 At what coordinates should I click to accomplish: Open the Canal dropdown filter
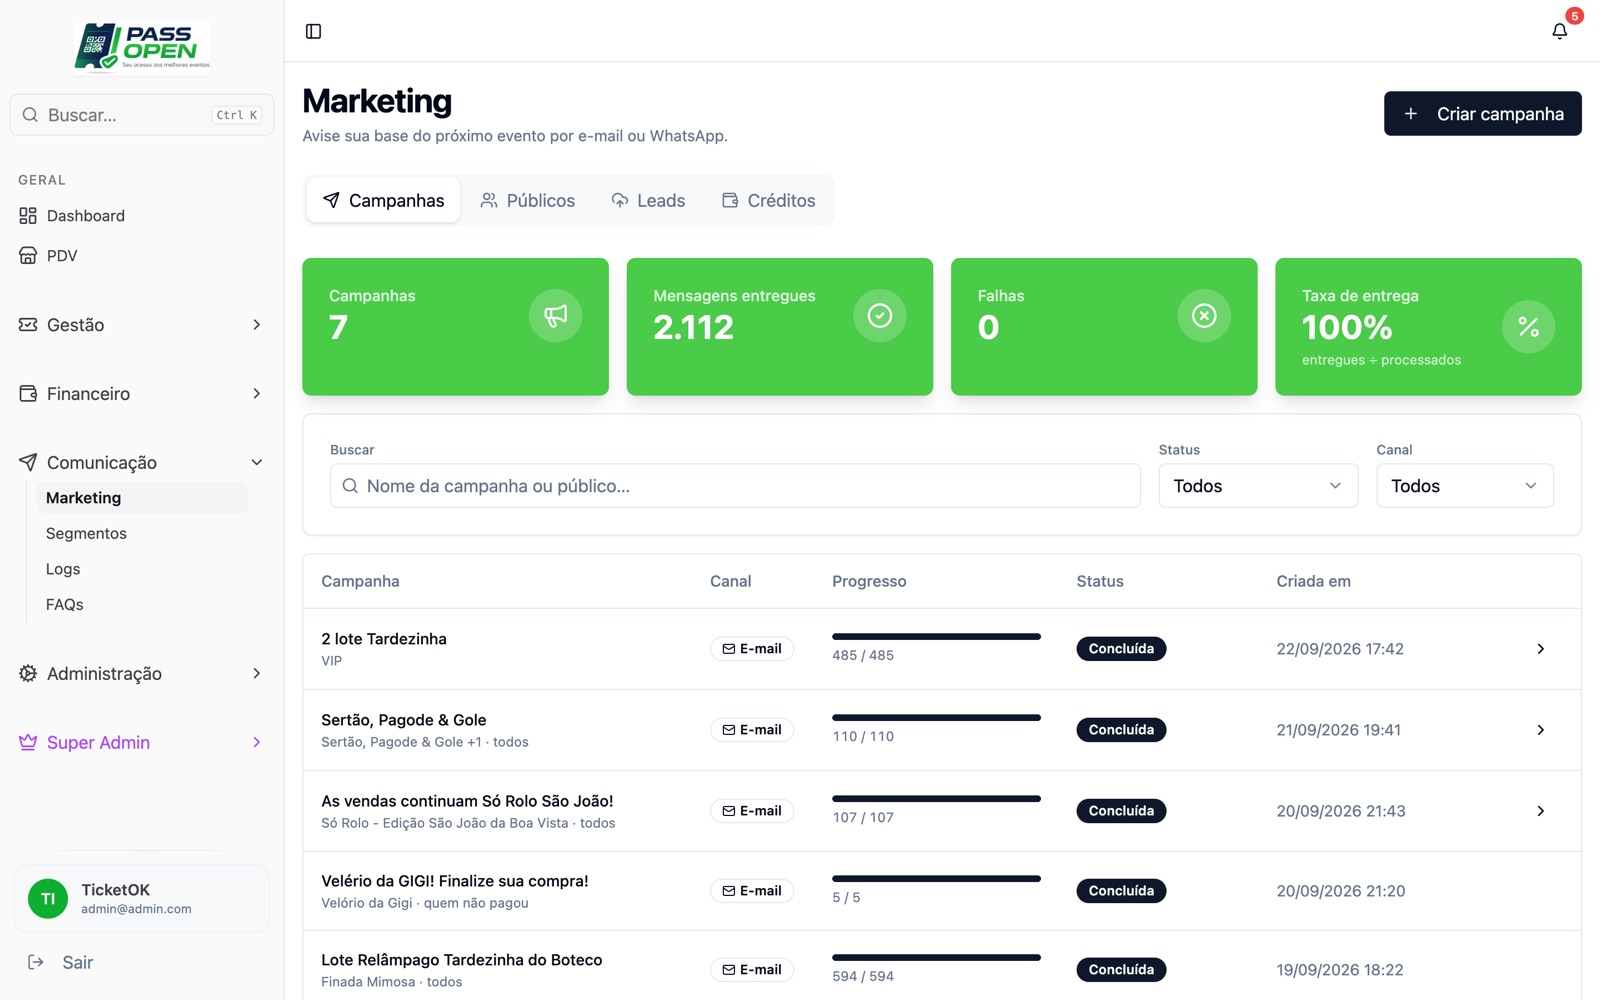1464,485
